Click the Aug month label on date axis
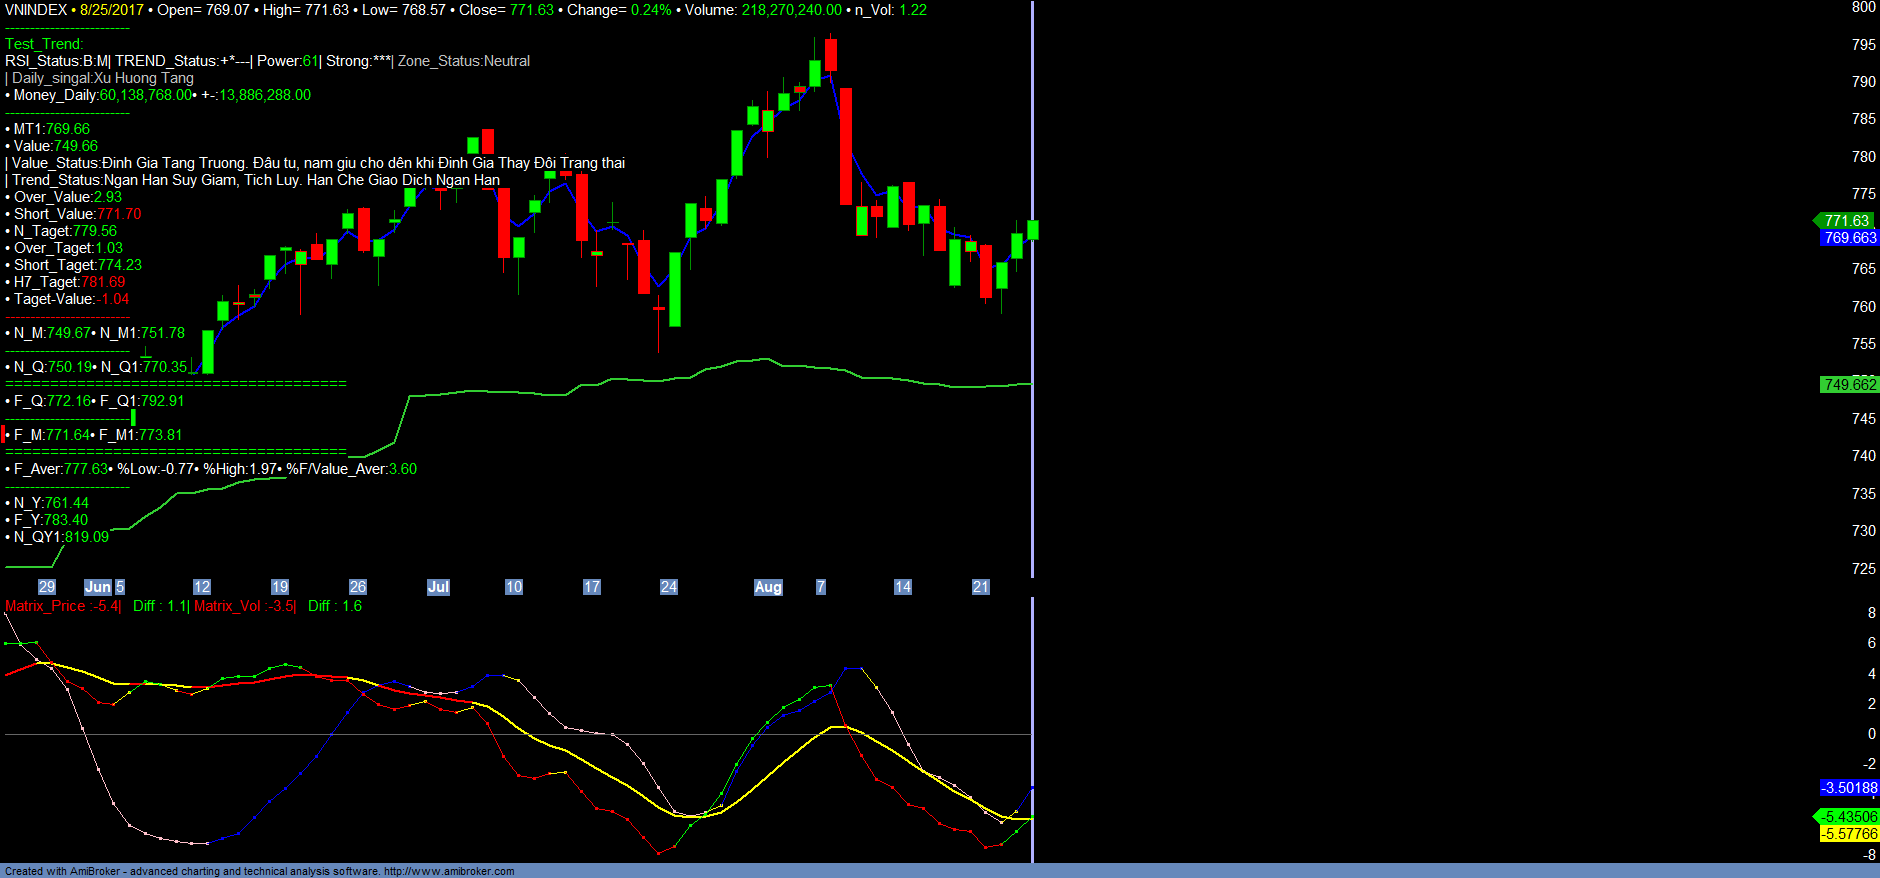 pyautogui.click(x=767, y=587)
